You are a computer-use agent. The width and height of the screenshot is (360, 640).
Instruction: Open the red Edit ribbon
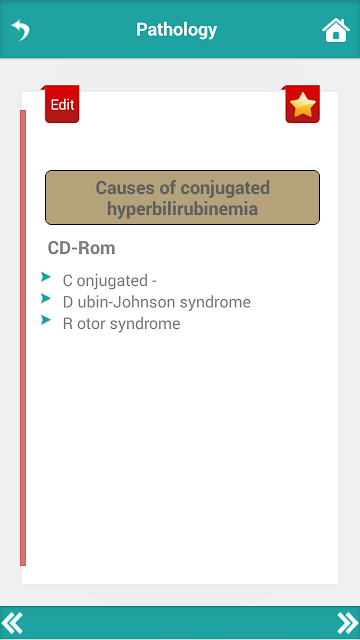[x=62, y=104]
